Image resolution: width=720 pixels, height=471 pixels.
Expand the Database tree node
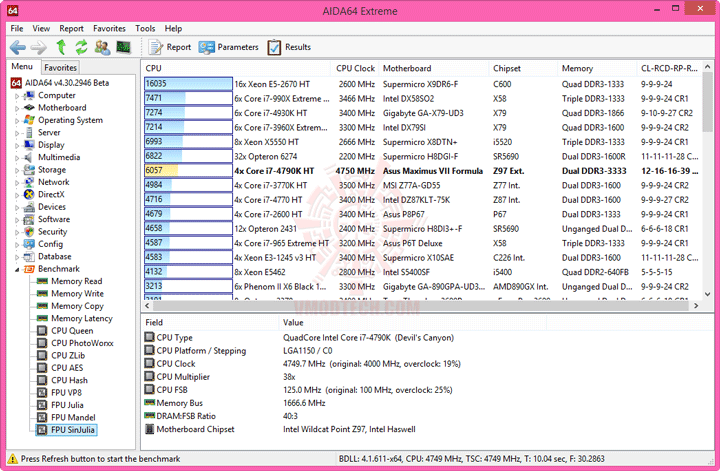point(17,258)
